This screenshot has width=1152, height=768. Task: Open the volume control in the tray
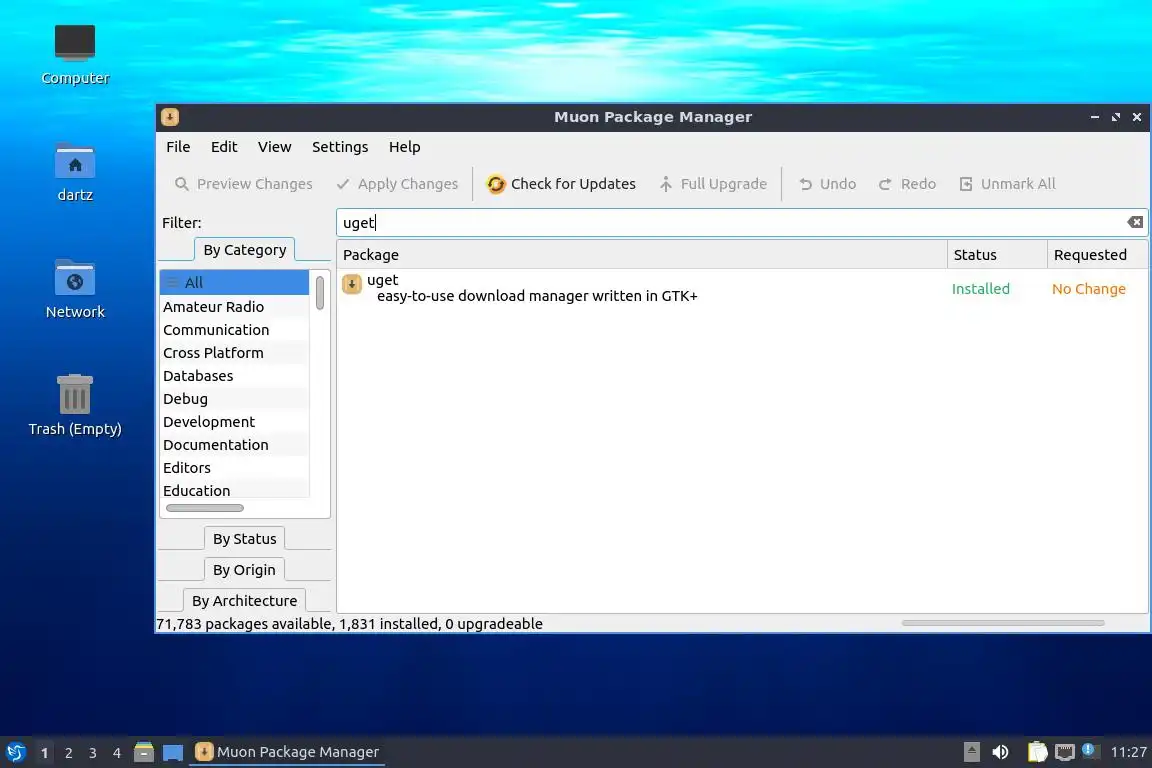(x=1000, y=752)
